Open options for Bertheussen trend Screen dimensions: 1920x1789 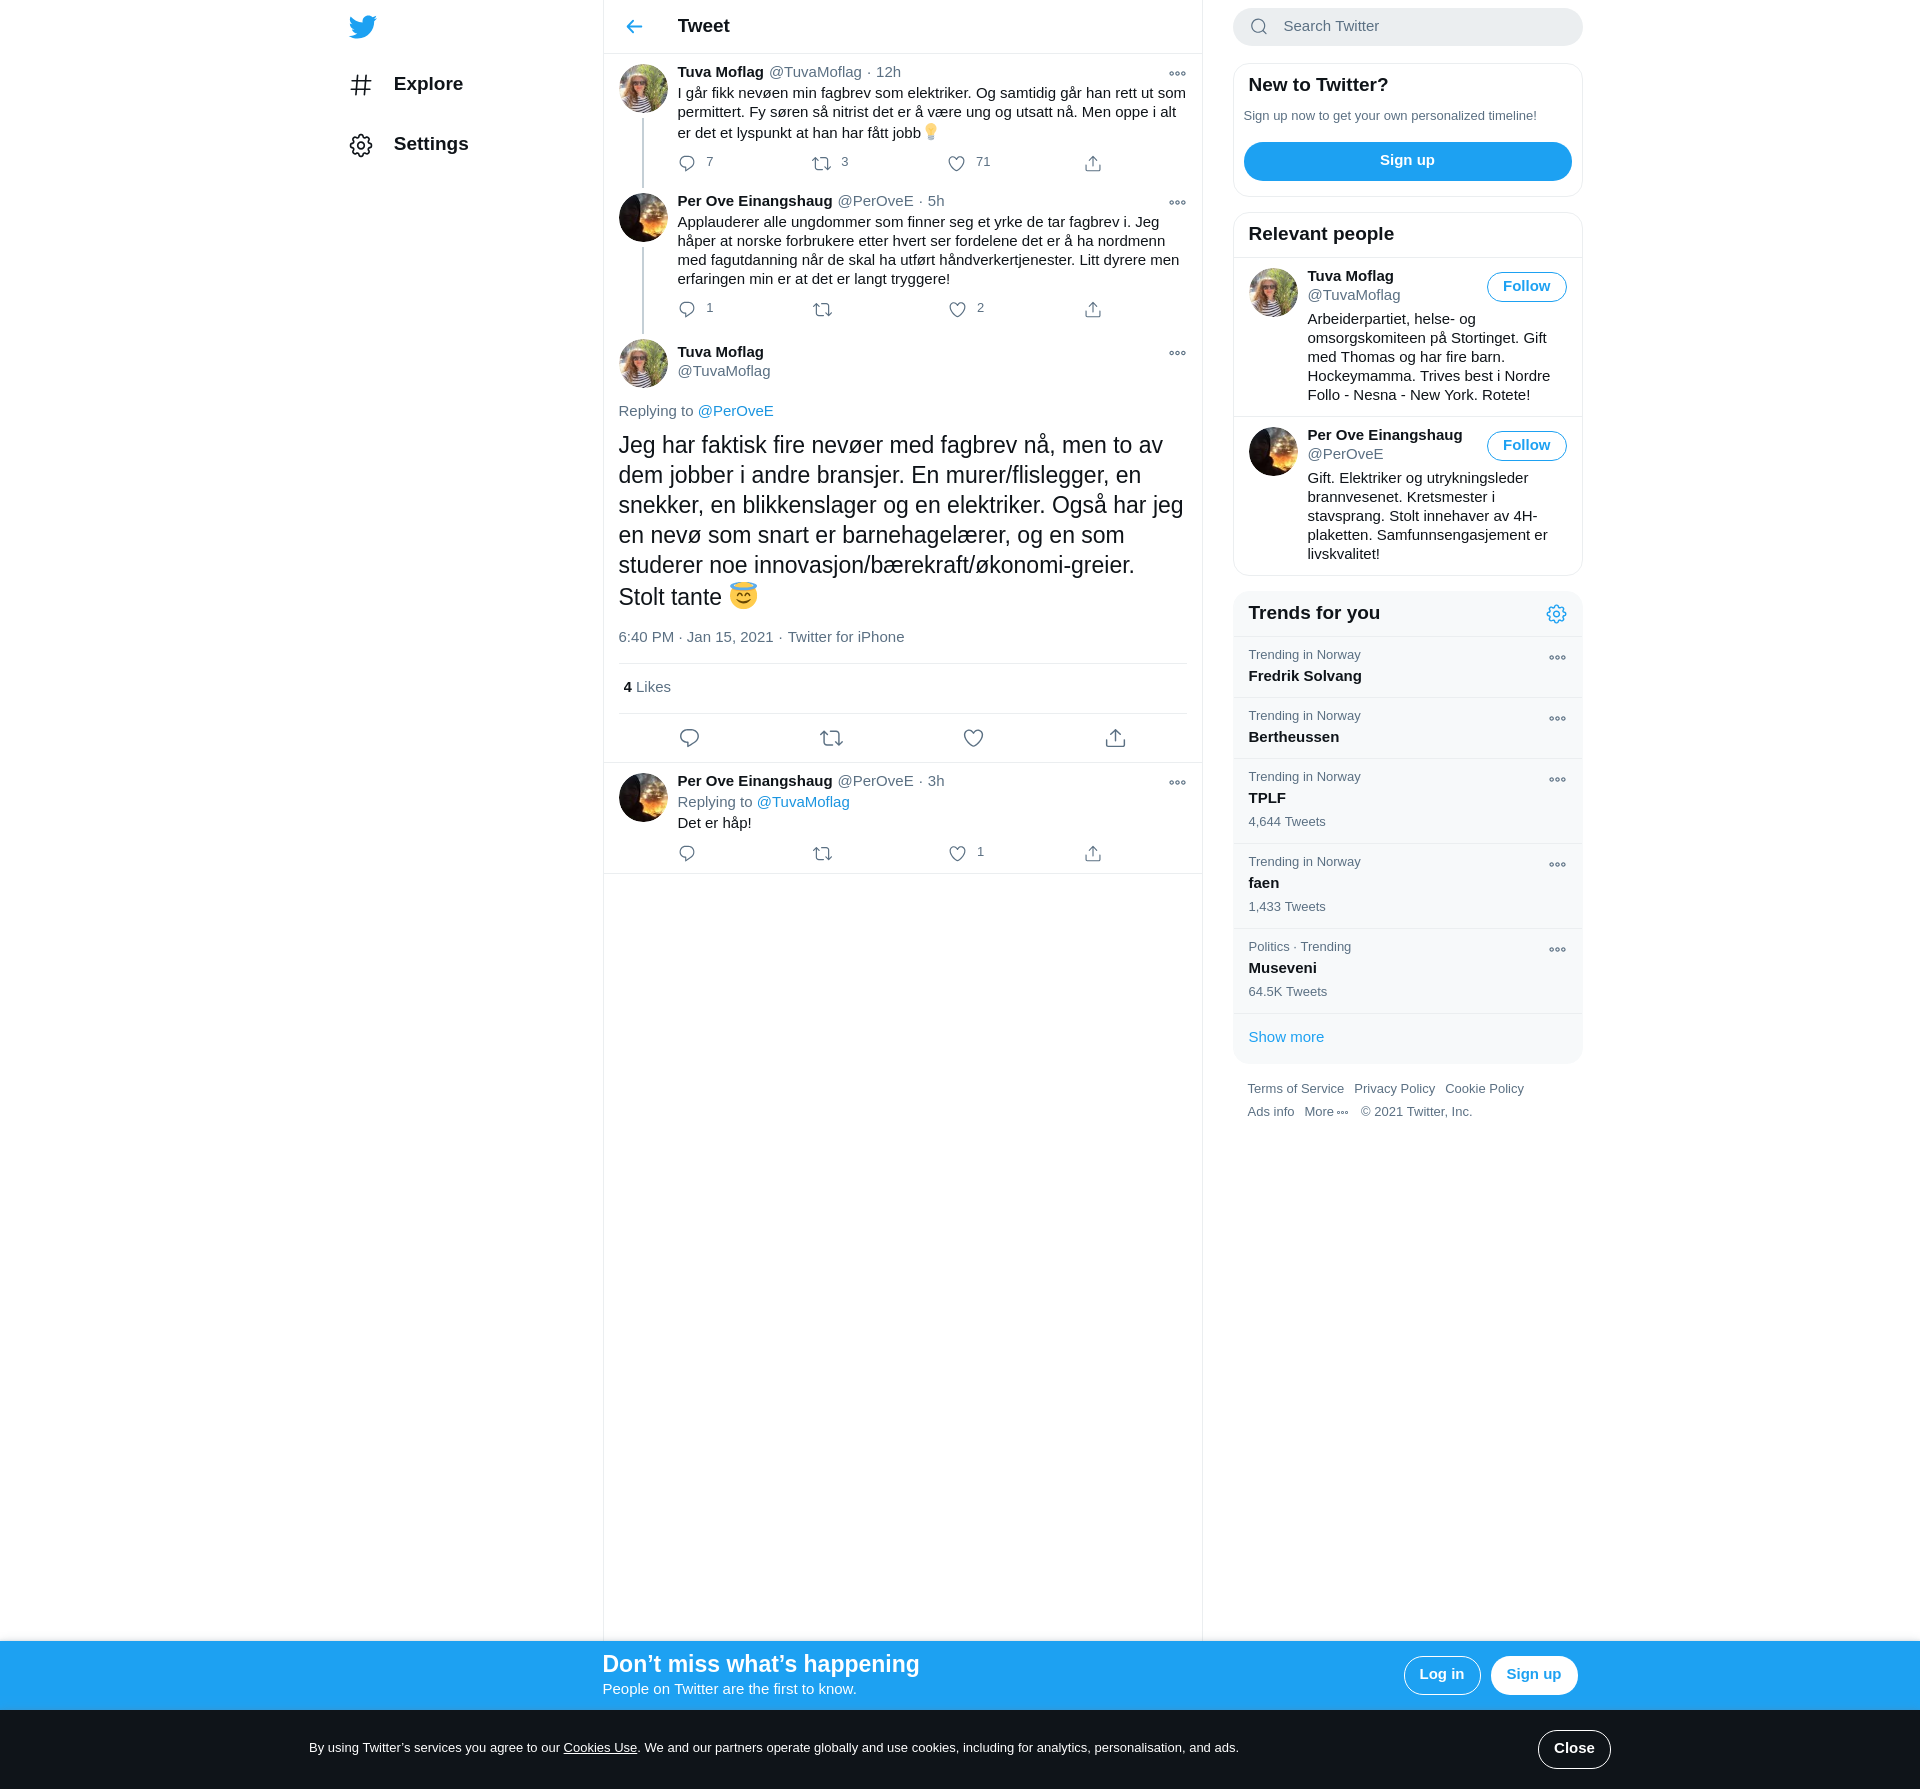(1557, 719)
